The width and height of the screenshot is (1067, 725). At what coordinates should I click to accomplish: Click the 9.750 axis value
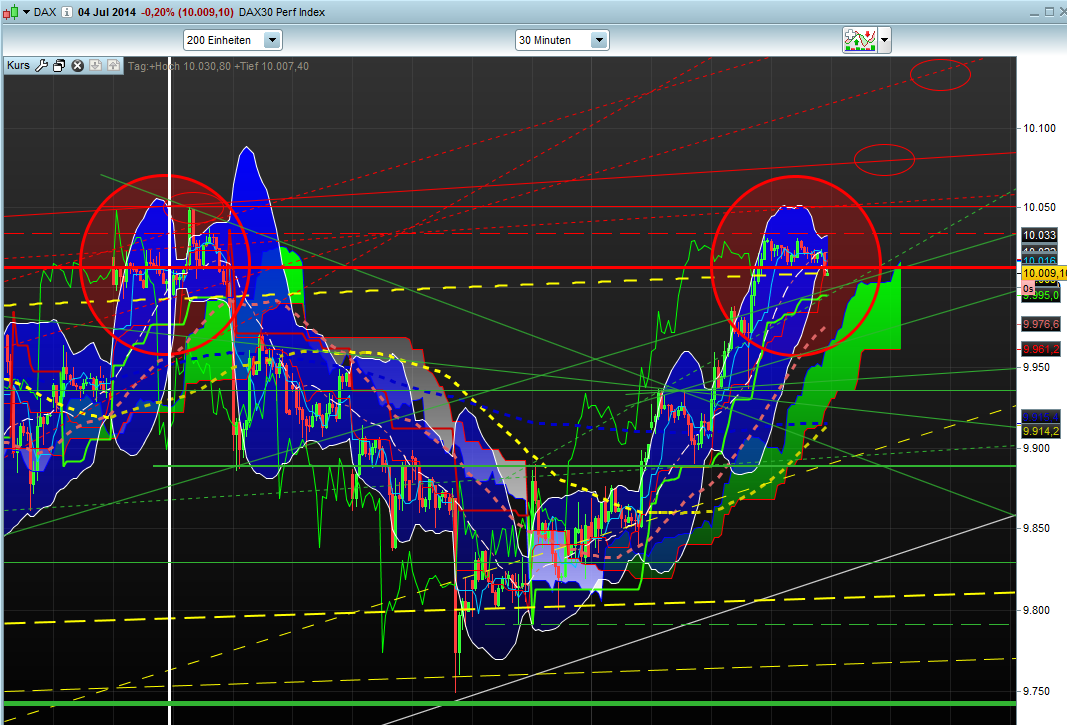pos(1036,691)
